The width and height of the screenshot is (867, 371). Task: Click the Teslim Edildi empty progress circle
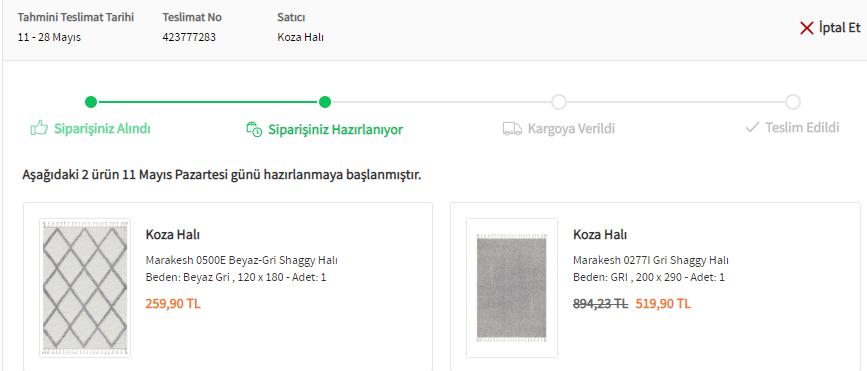coord(793,102)
